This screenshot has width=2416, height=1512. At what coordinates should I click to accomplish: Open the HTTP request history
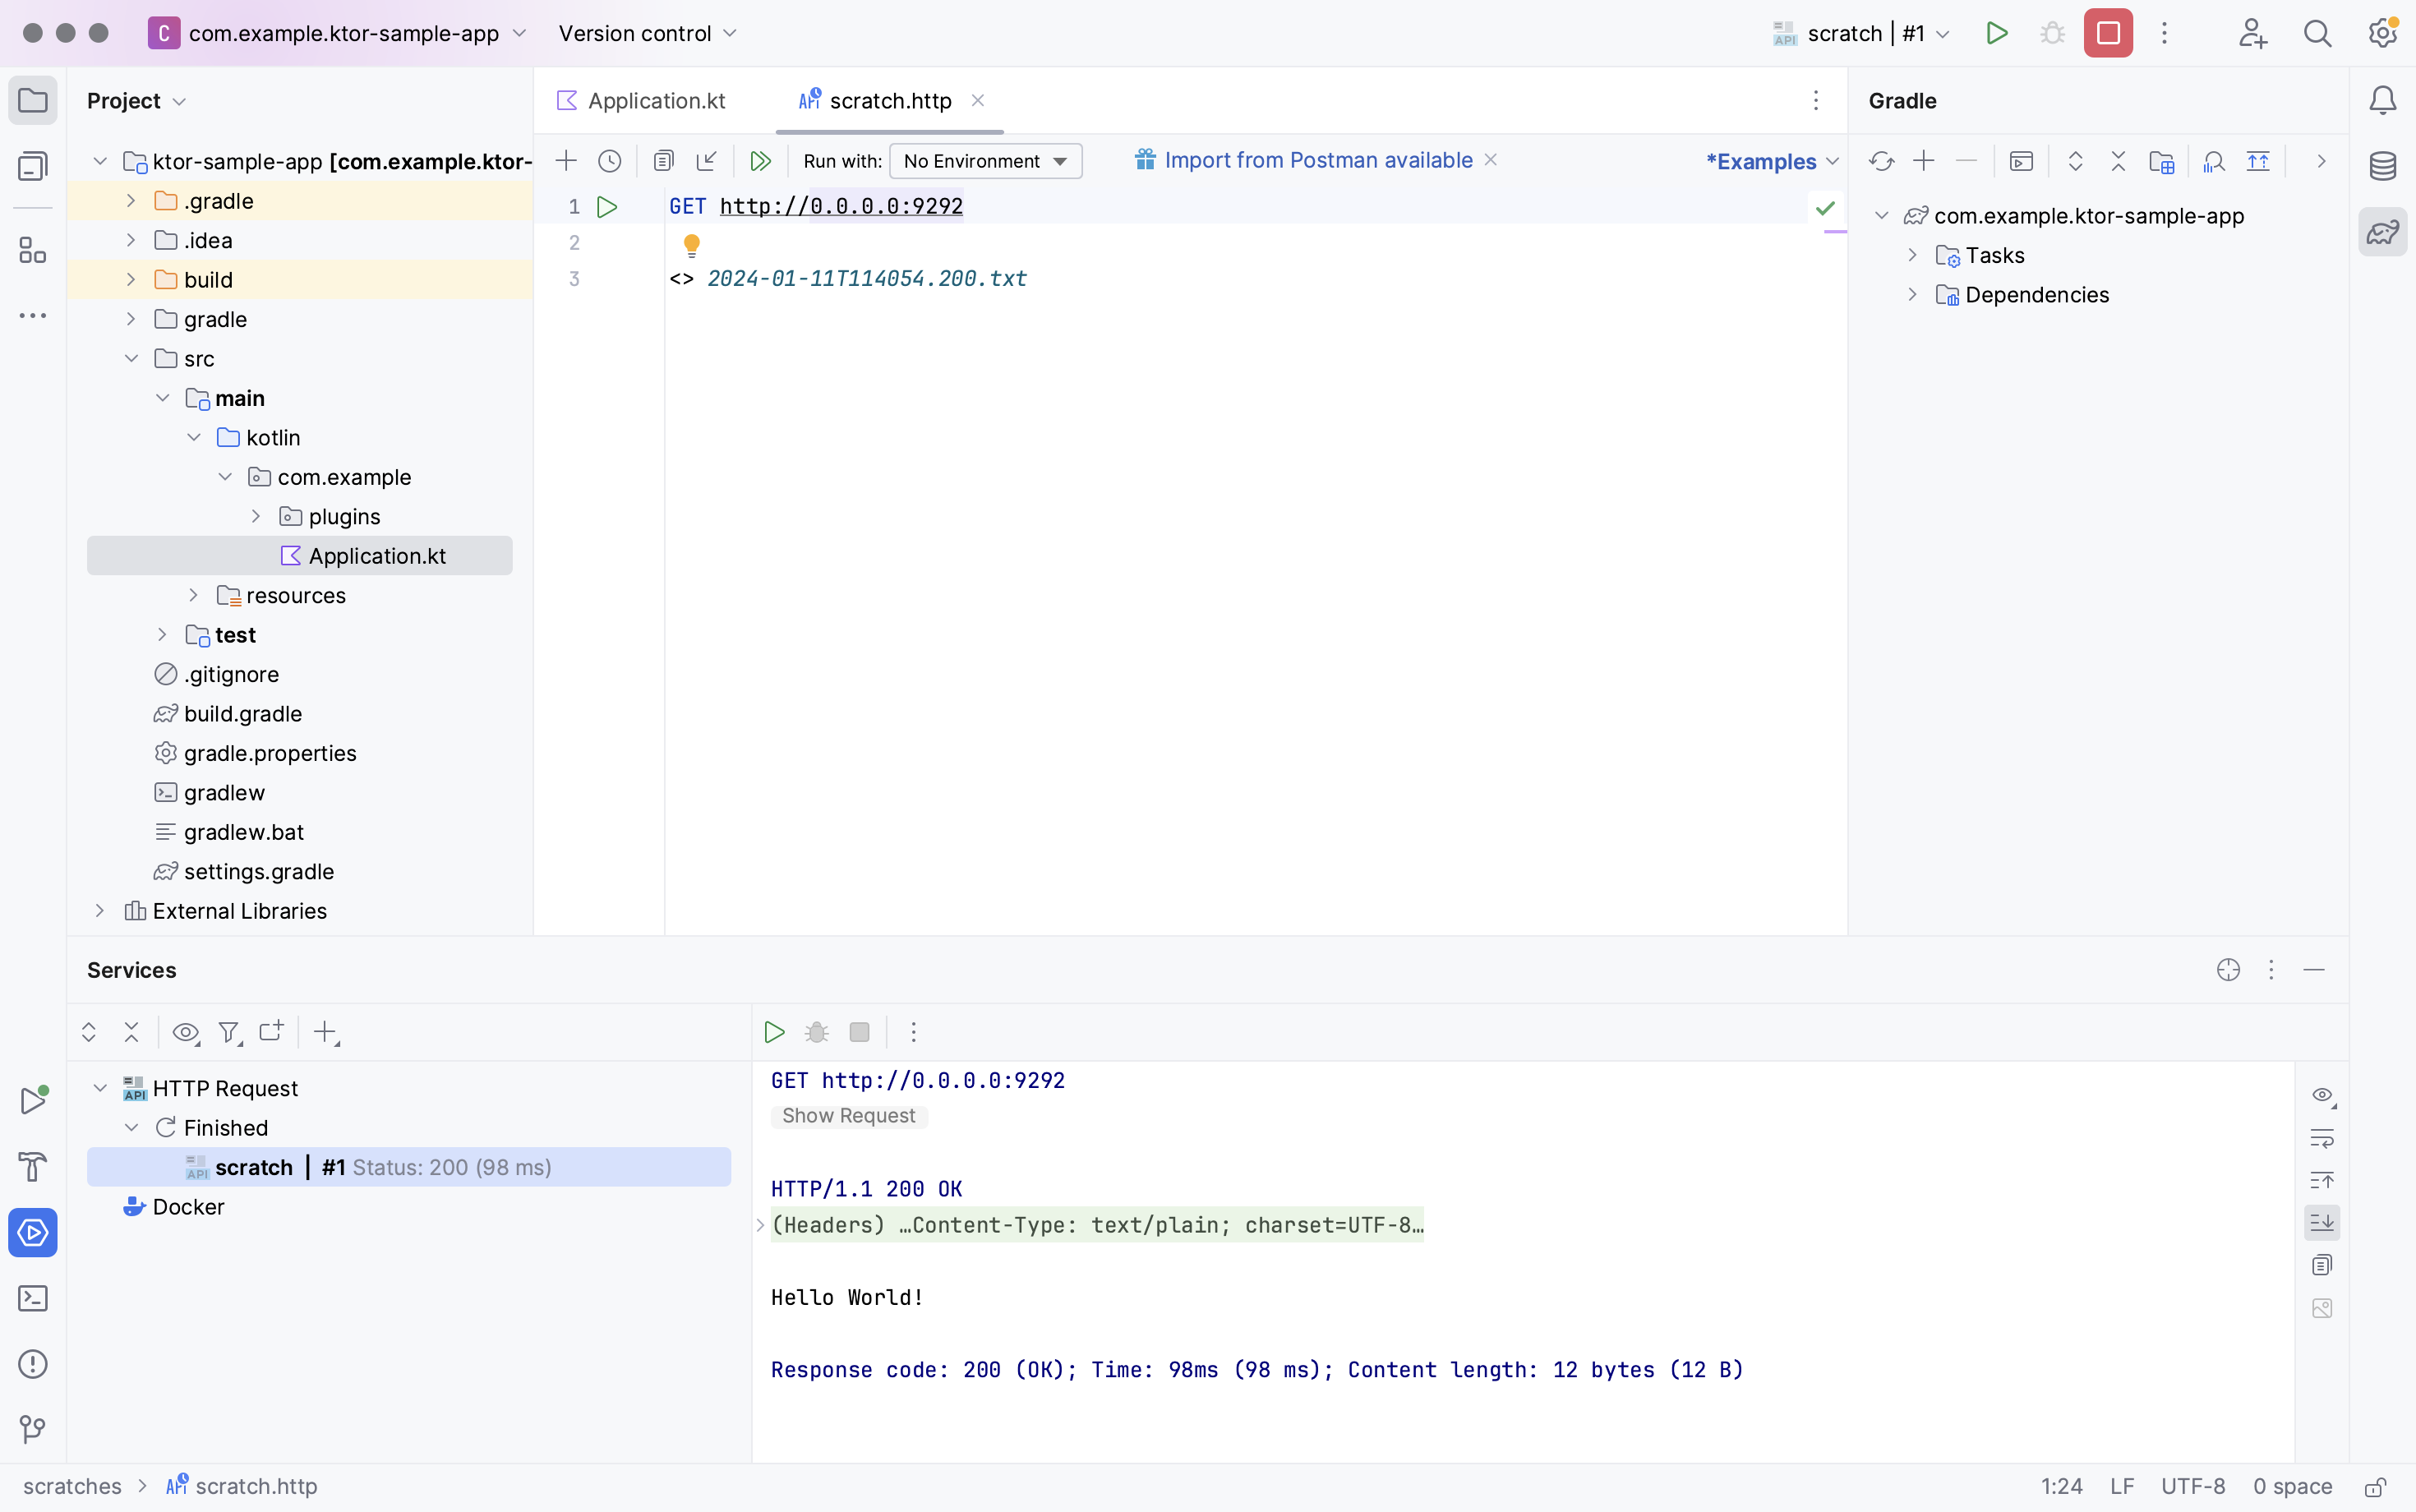[609, 160]
